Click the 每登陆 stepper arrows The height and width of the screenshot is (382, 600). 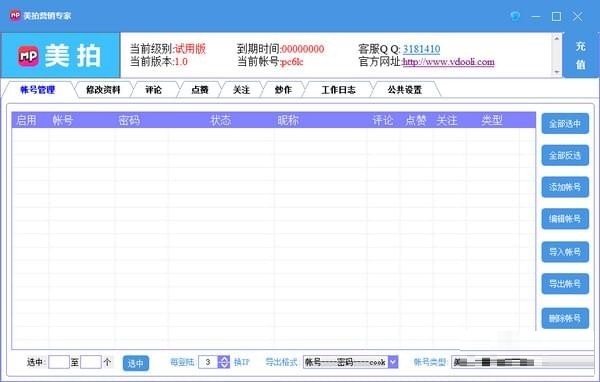coord(224,362)
